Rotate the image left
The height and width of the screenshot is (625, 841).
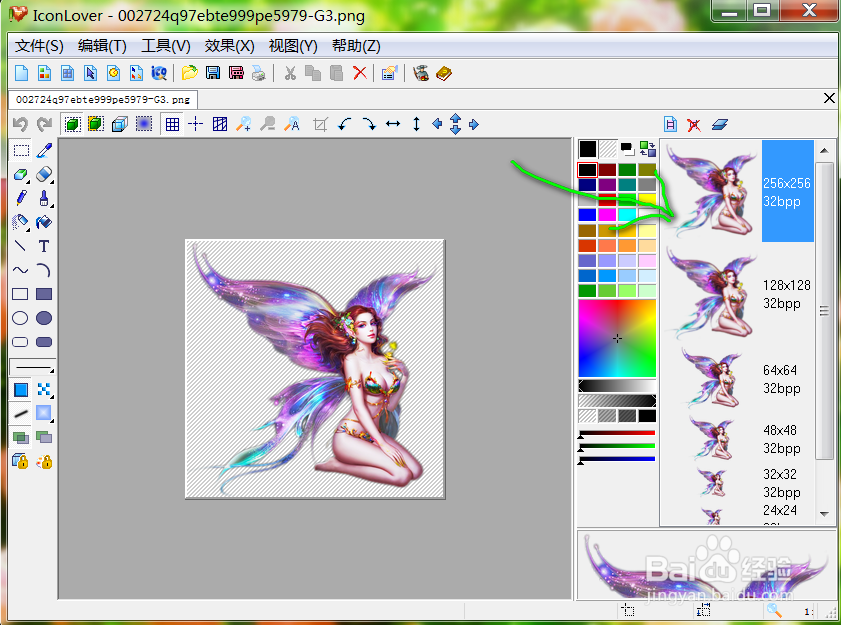[x=345, y=124]
